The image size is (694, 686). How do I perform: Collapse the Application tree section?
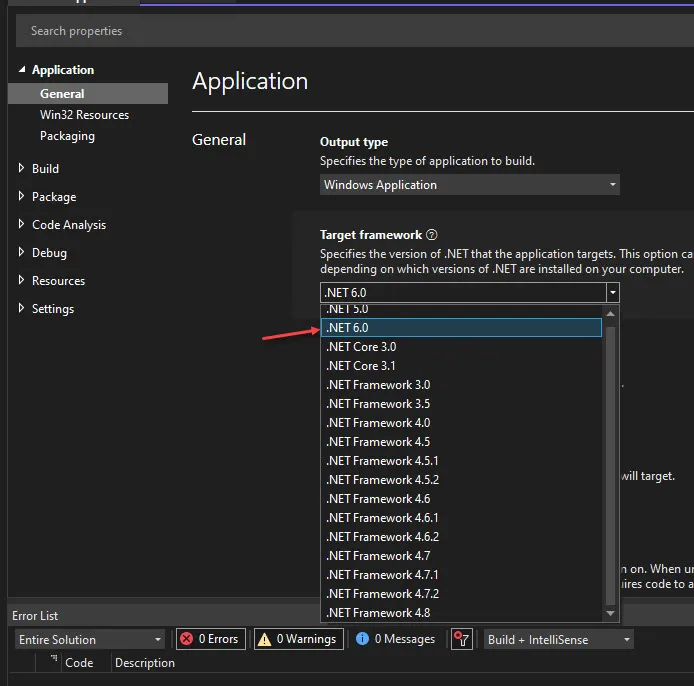pyautogui.click(x=22, y=69)
